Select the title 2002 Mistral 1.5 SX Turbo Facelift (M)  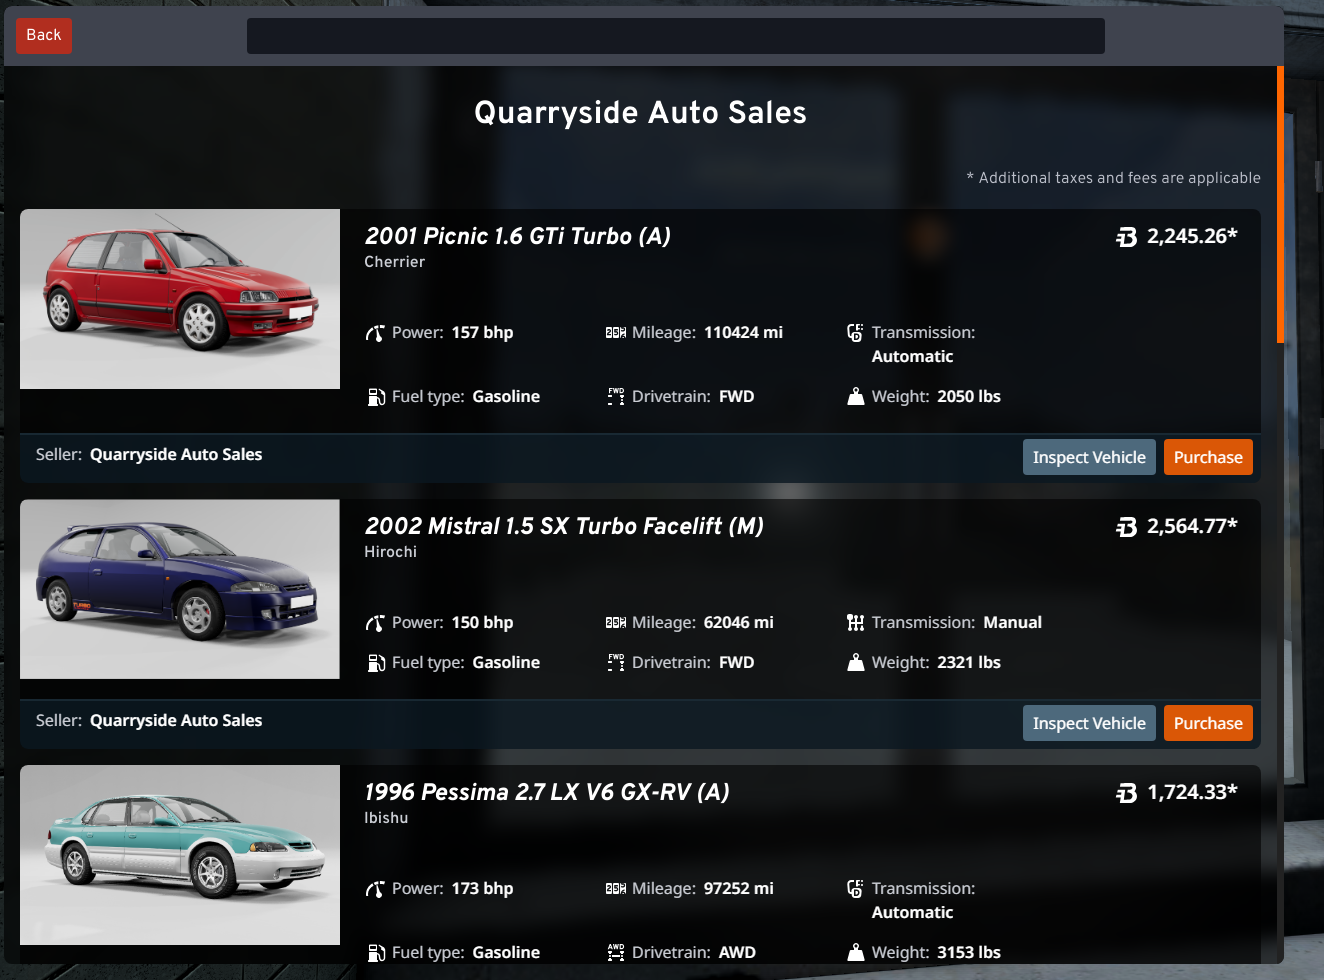564,526
